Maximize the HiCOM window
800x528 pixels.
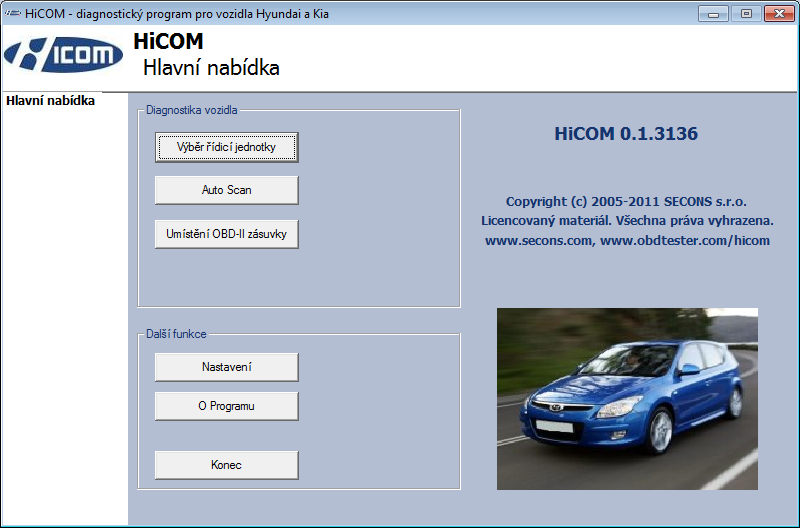coord(746,14)
